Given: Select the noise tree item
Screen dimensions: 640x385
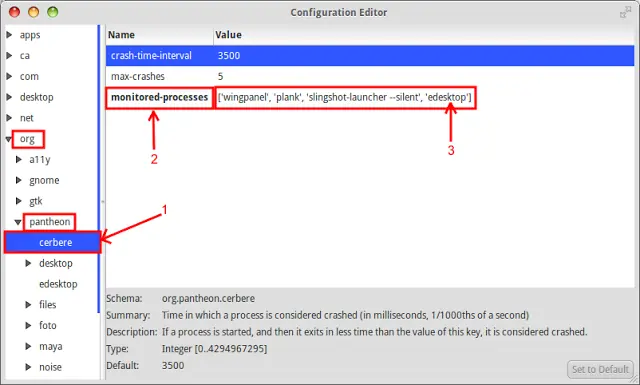Looking at the screenshot, I should point(50,367).
